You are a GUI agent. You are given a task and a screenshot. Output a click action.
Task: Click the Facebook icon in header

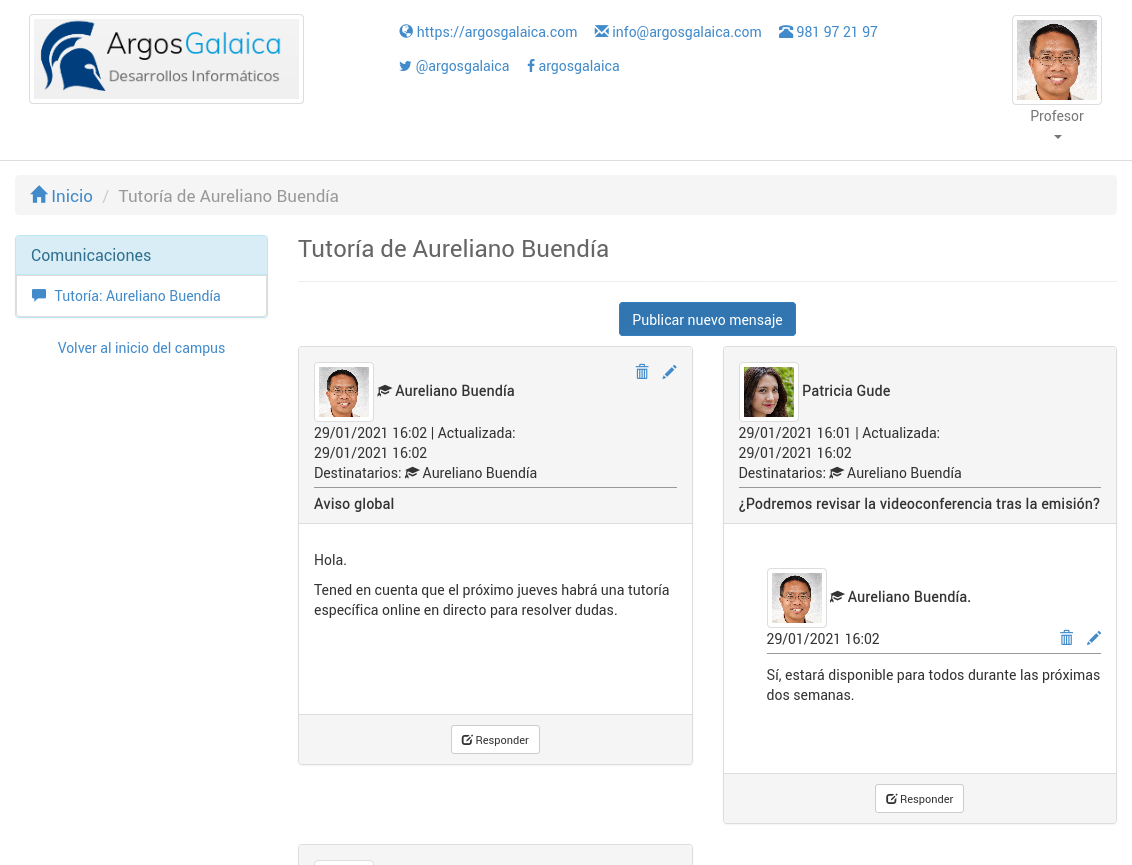click(x=531, y=66)
